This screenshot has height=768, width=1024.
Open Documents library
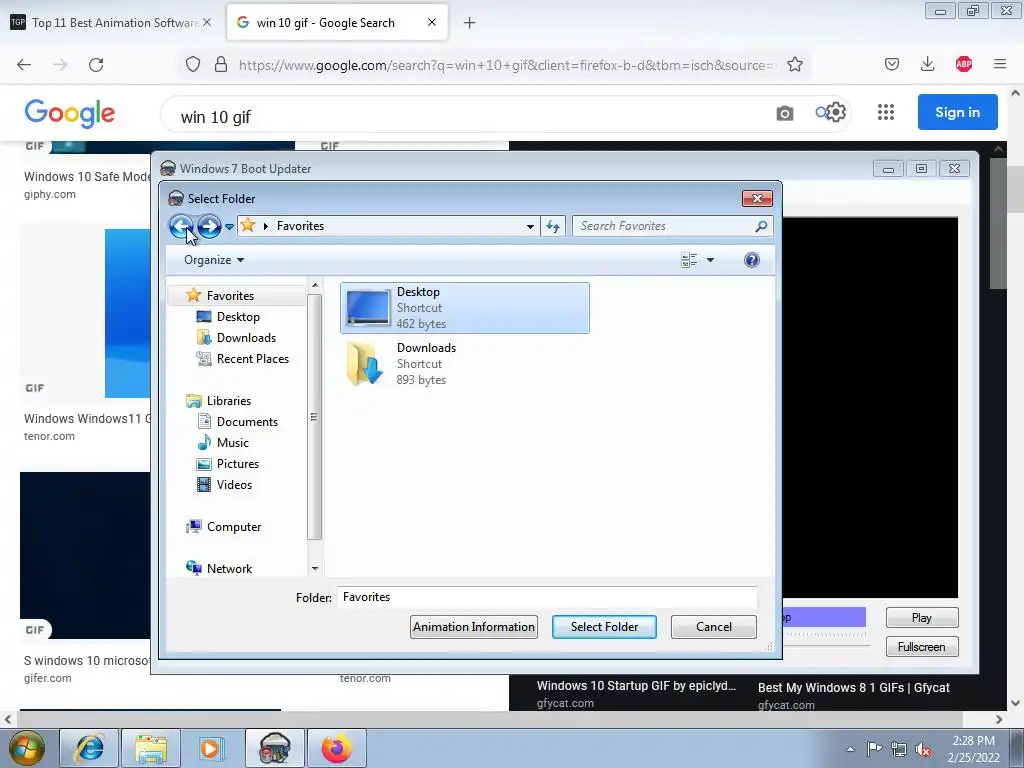click(x=247, y=422)
